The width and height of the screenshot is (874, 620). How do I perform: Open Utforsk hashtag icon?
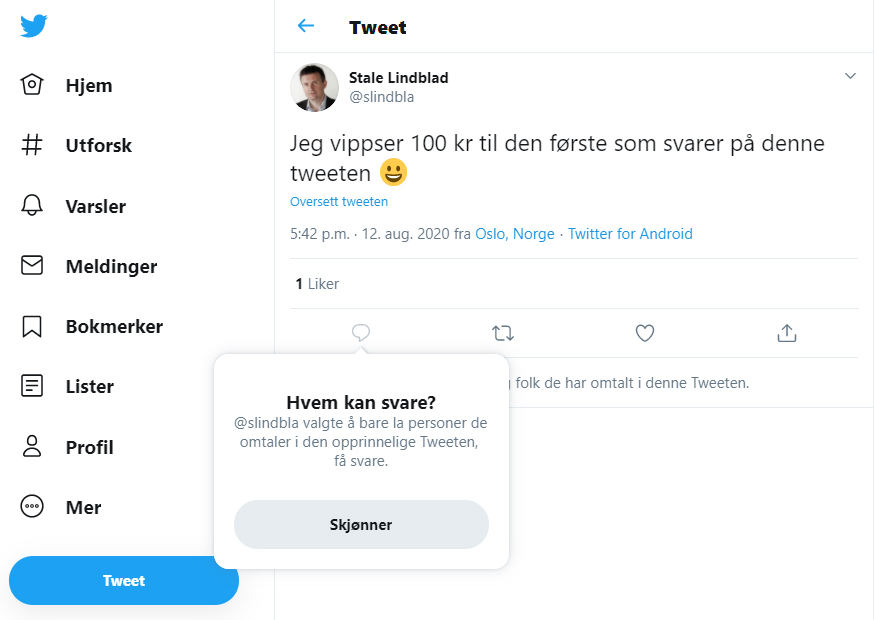click(x=32, y=144)
